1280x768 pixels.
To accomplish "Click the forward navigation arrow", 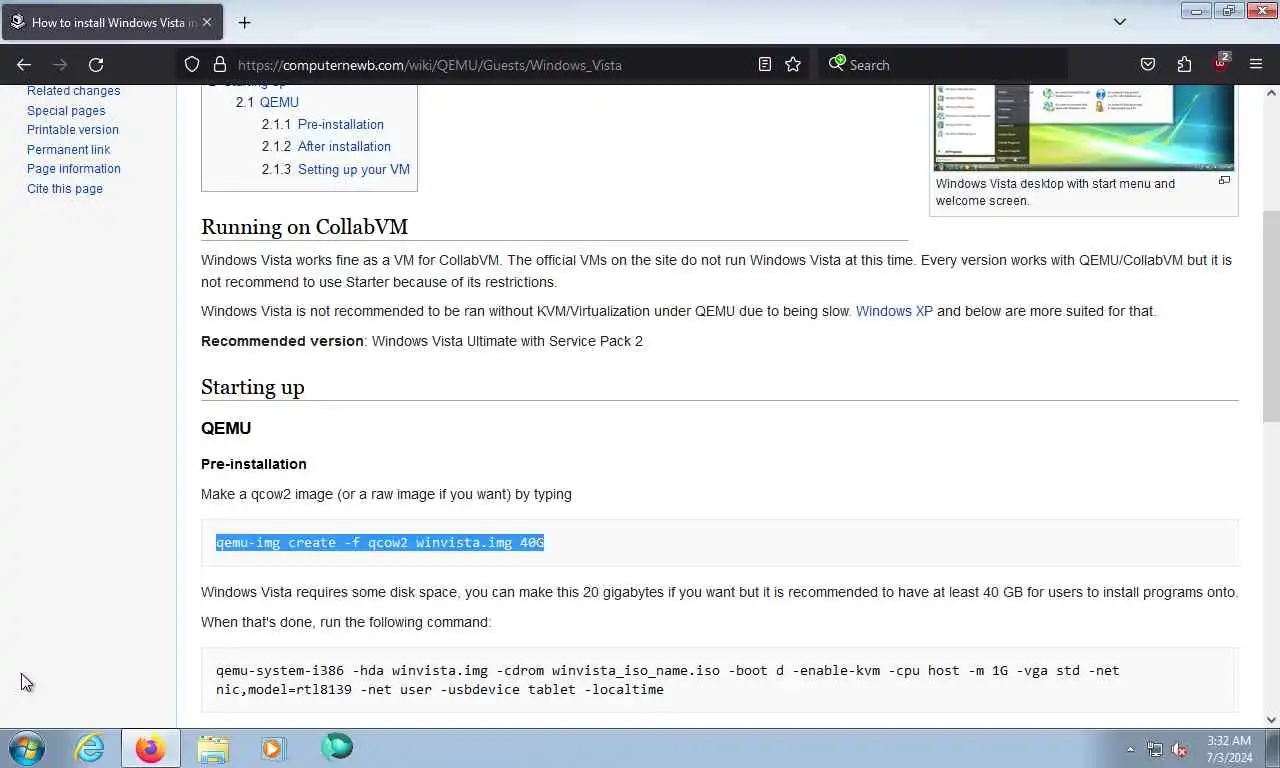I will [x=60, y=65].
